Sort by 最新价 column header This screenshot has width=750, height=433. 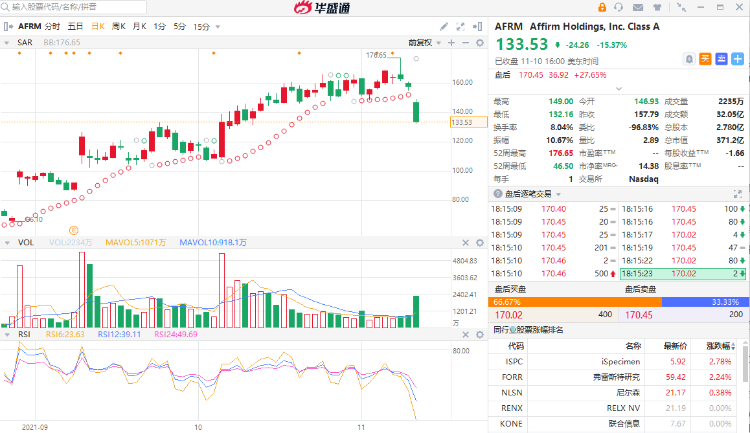(674, 346)
